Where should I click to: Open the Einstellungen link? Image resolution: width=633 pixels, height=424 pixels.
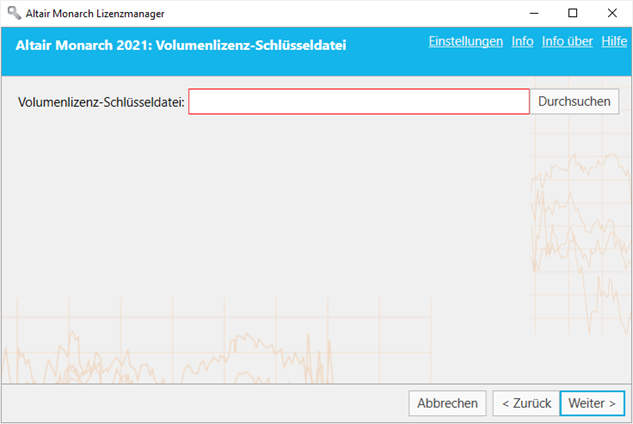pos(465,41)
